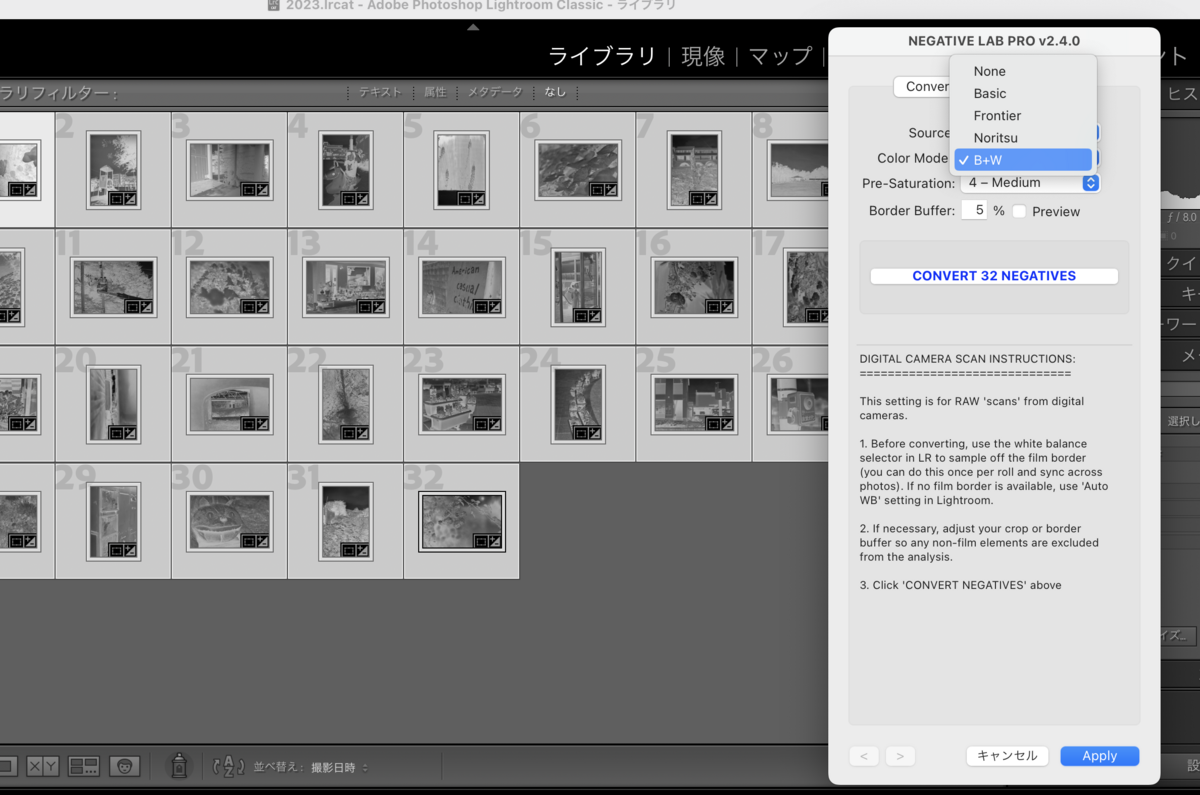This screenshot has width=1200, height=795.
Task: Select the Convert tab in Negative Lab Pro
Action: pos(922,87)
